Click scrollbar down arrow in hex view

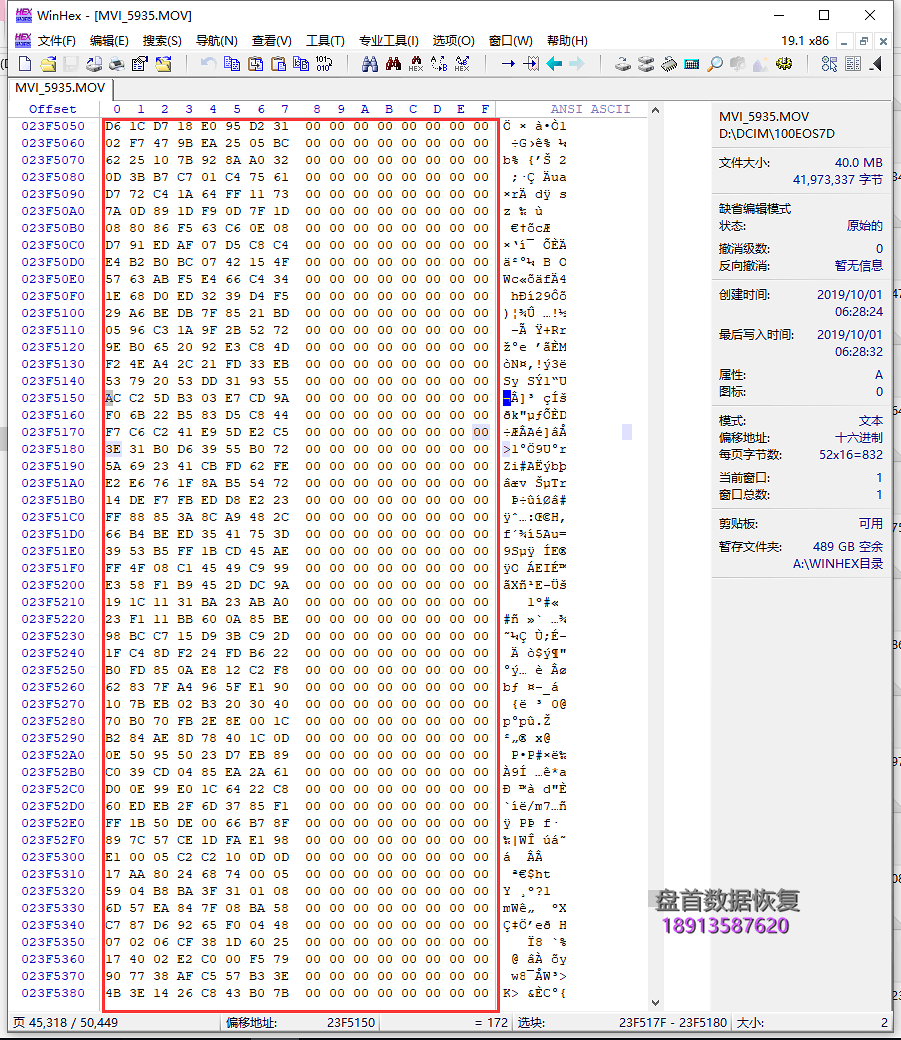[655, 1002]
